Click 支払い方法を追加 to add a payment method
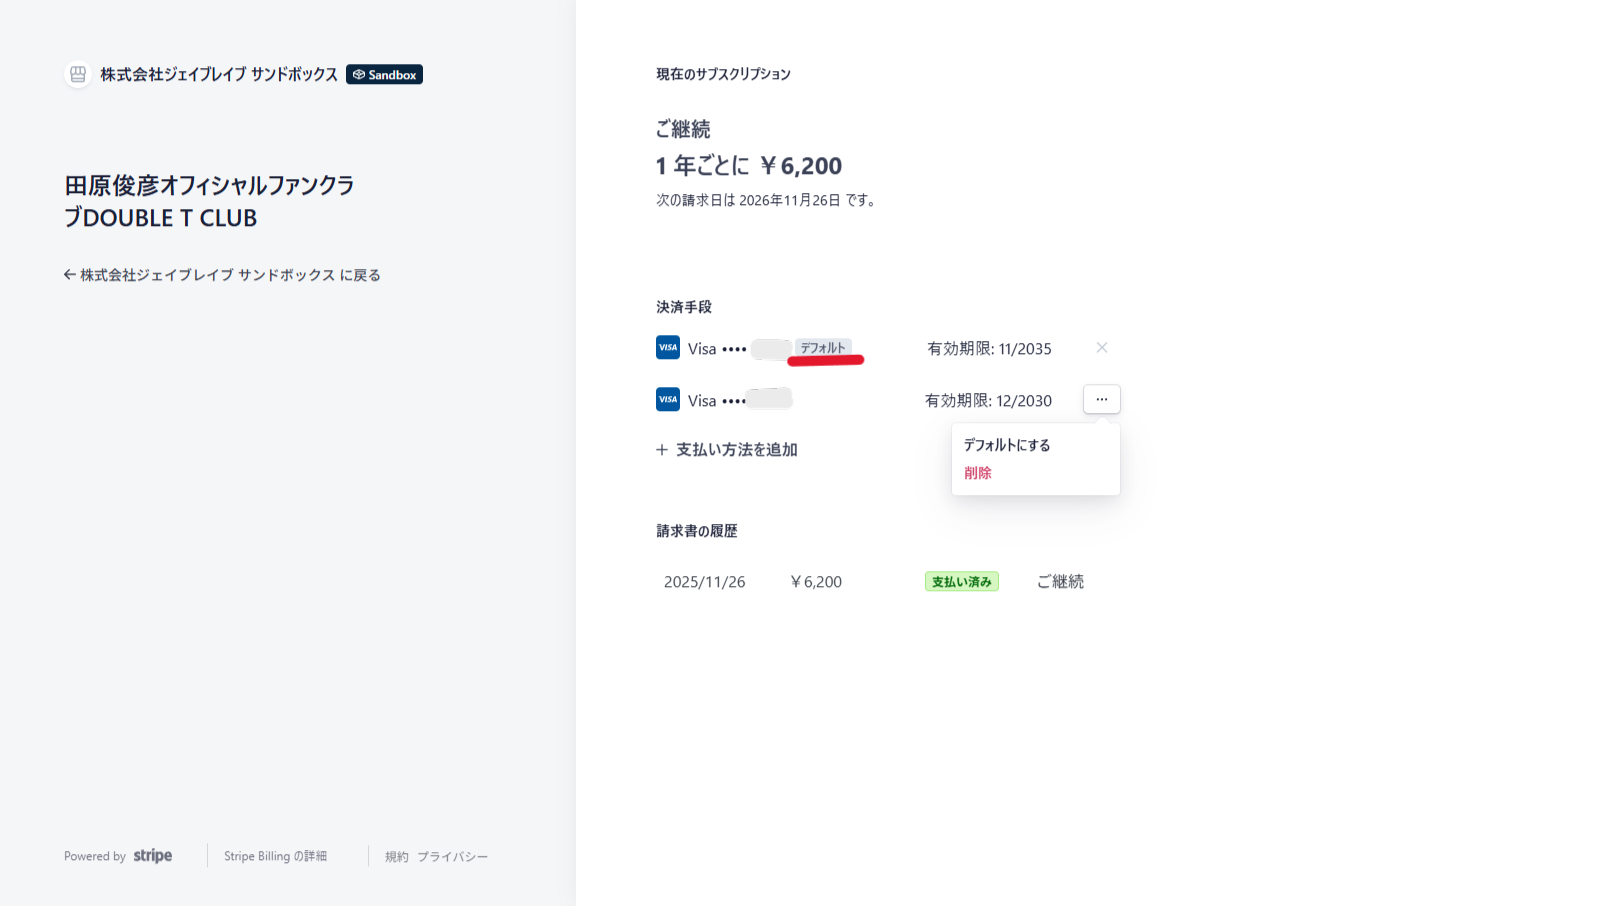The image size is (1611, 906). click(736, 450)
